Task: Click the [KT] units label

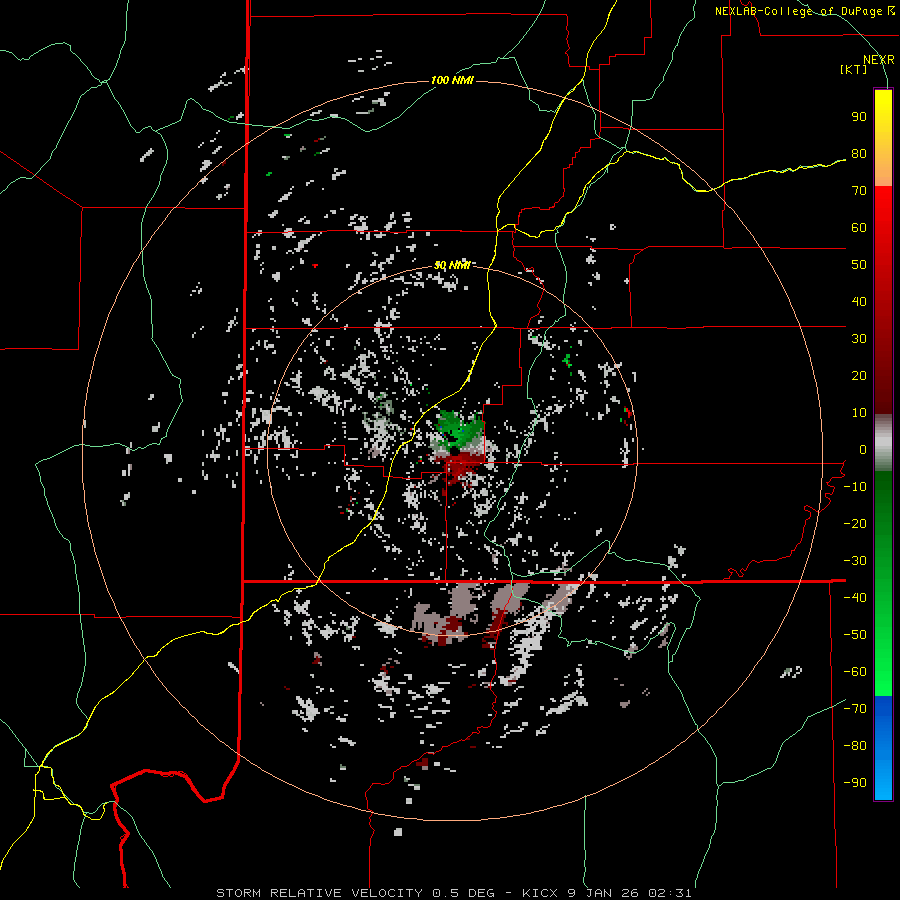Action: pos(854,69)
